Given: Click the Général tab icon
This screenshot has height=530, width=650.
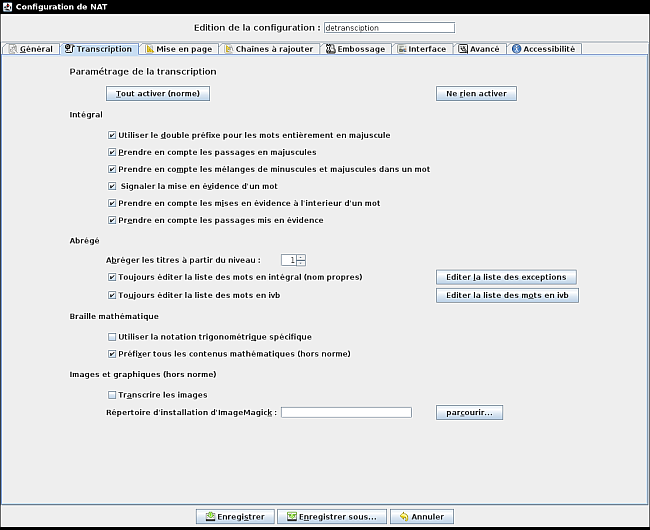Looking at the screenshot, I should click(12, 48).
